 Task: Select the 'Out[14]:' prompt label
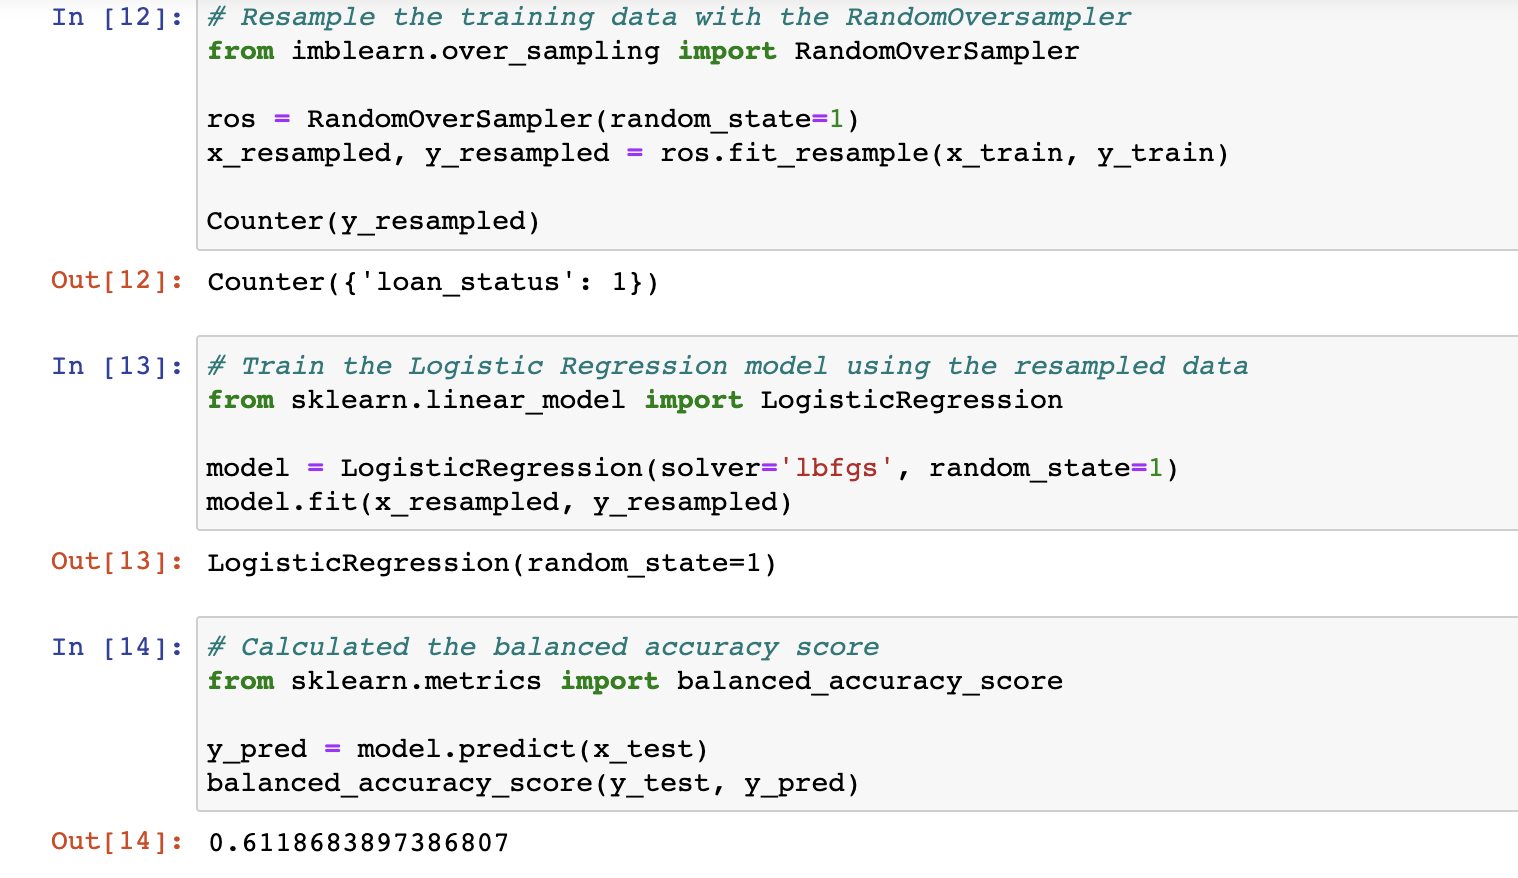(118, 841)
